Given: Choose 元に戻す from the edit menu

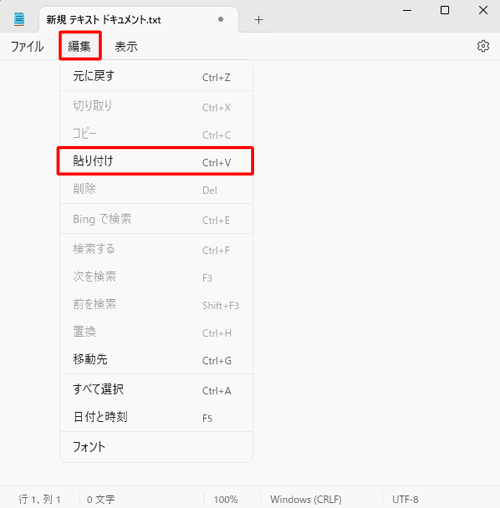Looking at the screenshot, I should click(x=156, y=76).
